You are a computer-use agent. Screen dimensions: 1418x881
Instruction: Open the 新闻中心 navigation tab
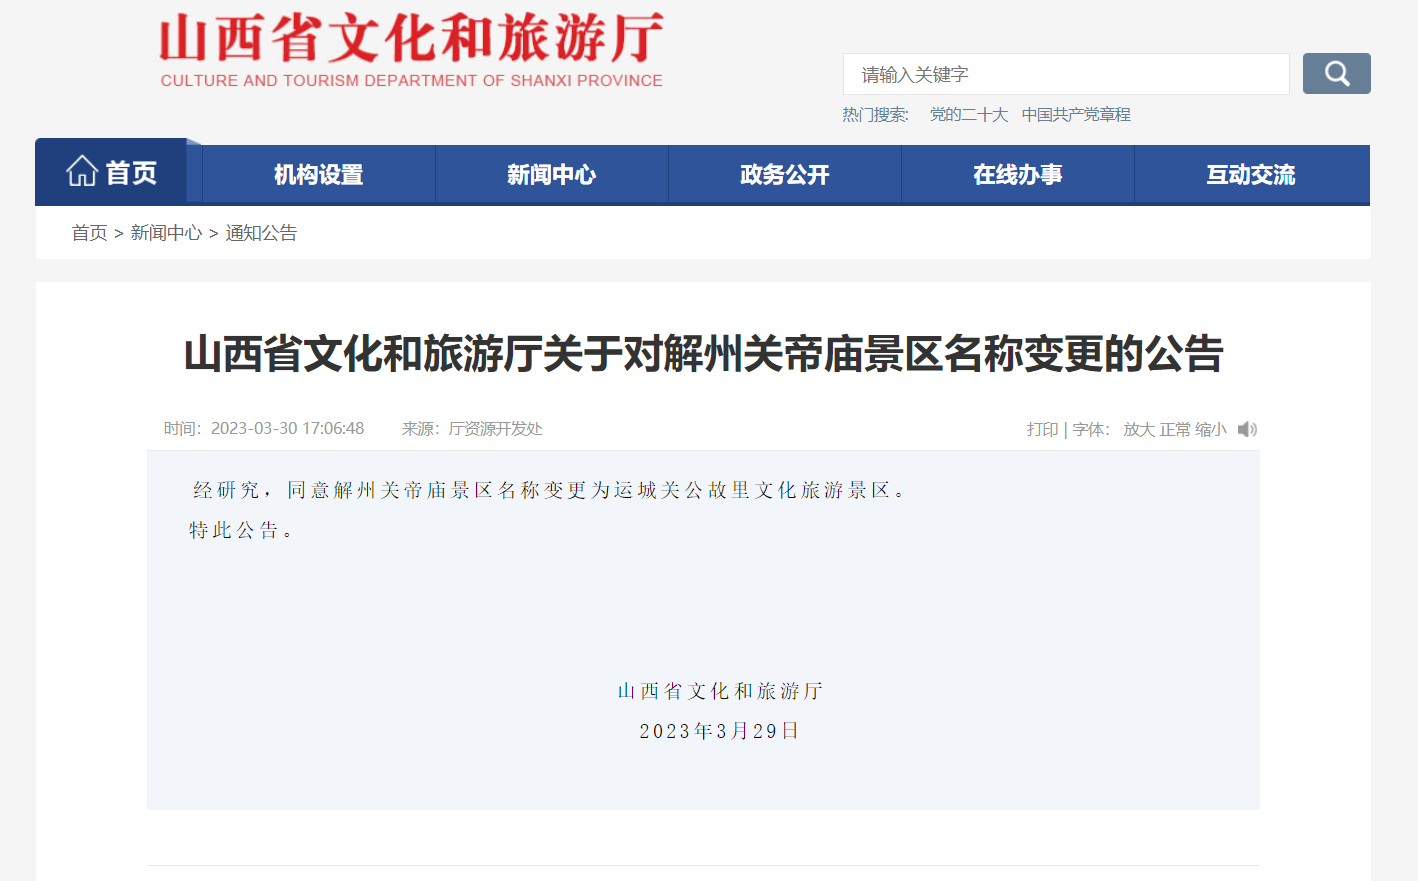pyautogui.click(x=552, y=175)
